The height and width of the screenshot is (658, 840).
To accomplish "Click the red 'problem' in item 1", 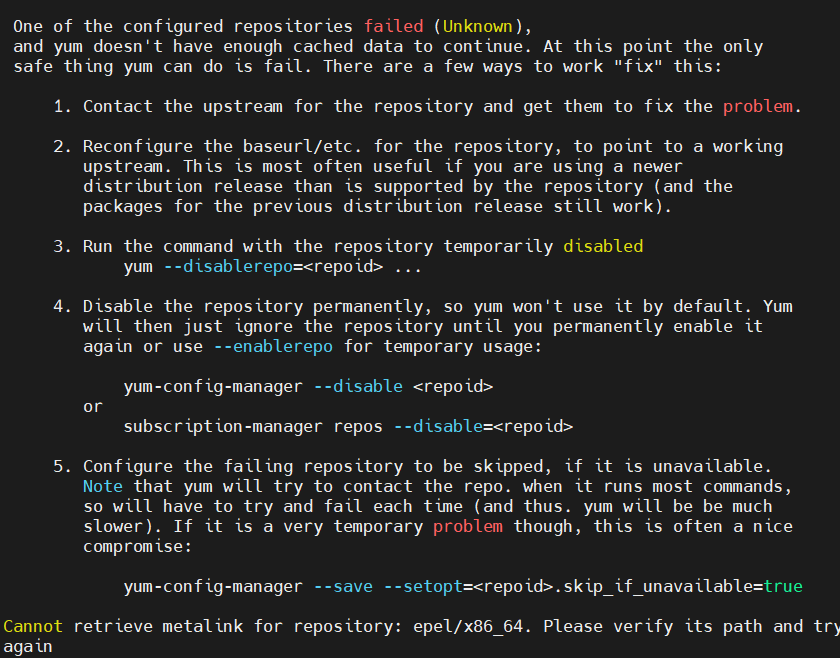I will [x=757, y=107].
